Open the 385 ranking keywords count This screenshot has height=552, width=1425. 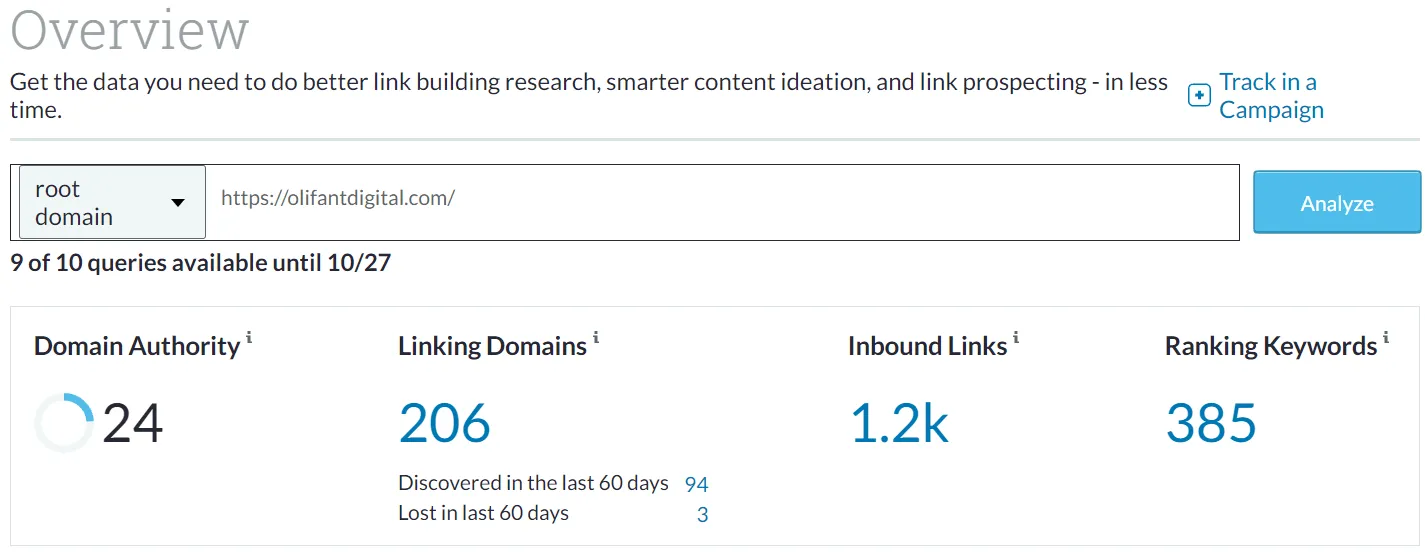point(1210,423)
